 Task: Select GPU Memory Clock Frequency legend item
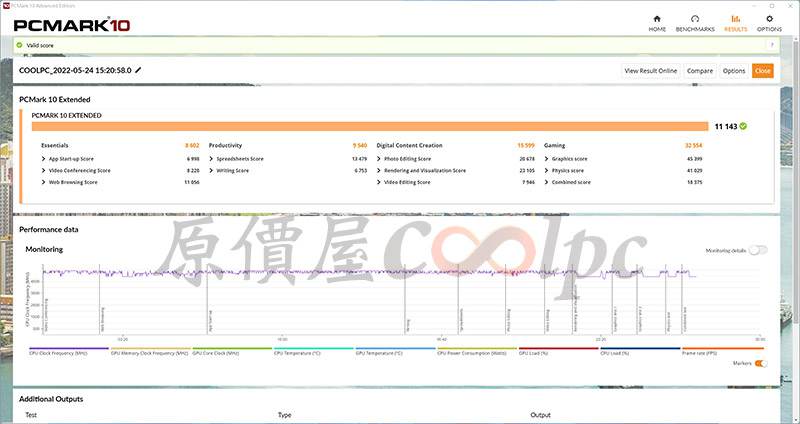151,352
